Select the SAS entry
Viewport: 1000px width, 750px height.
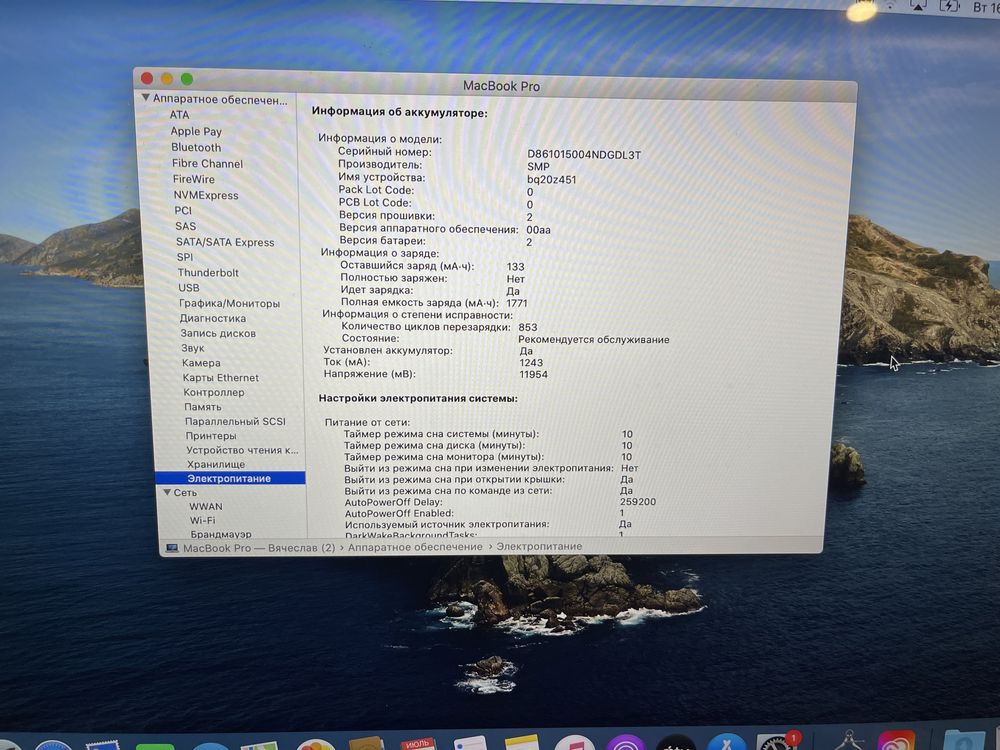tap(186, 226)
